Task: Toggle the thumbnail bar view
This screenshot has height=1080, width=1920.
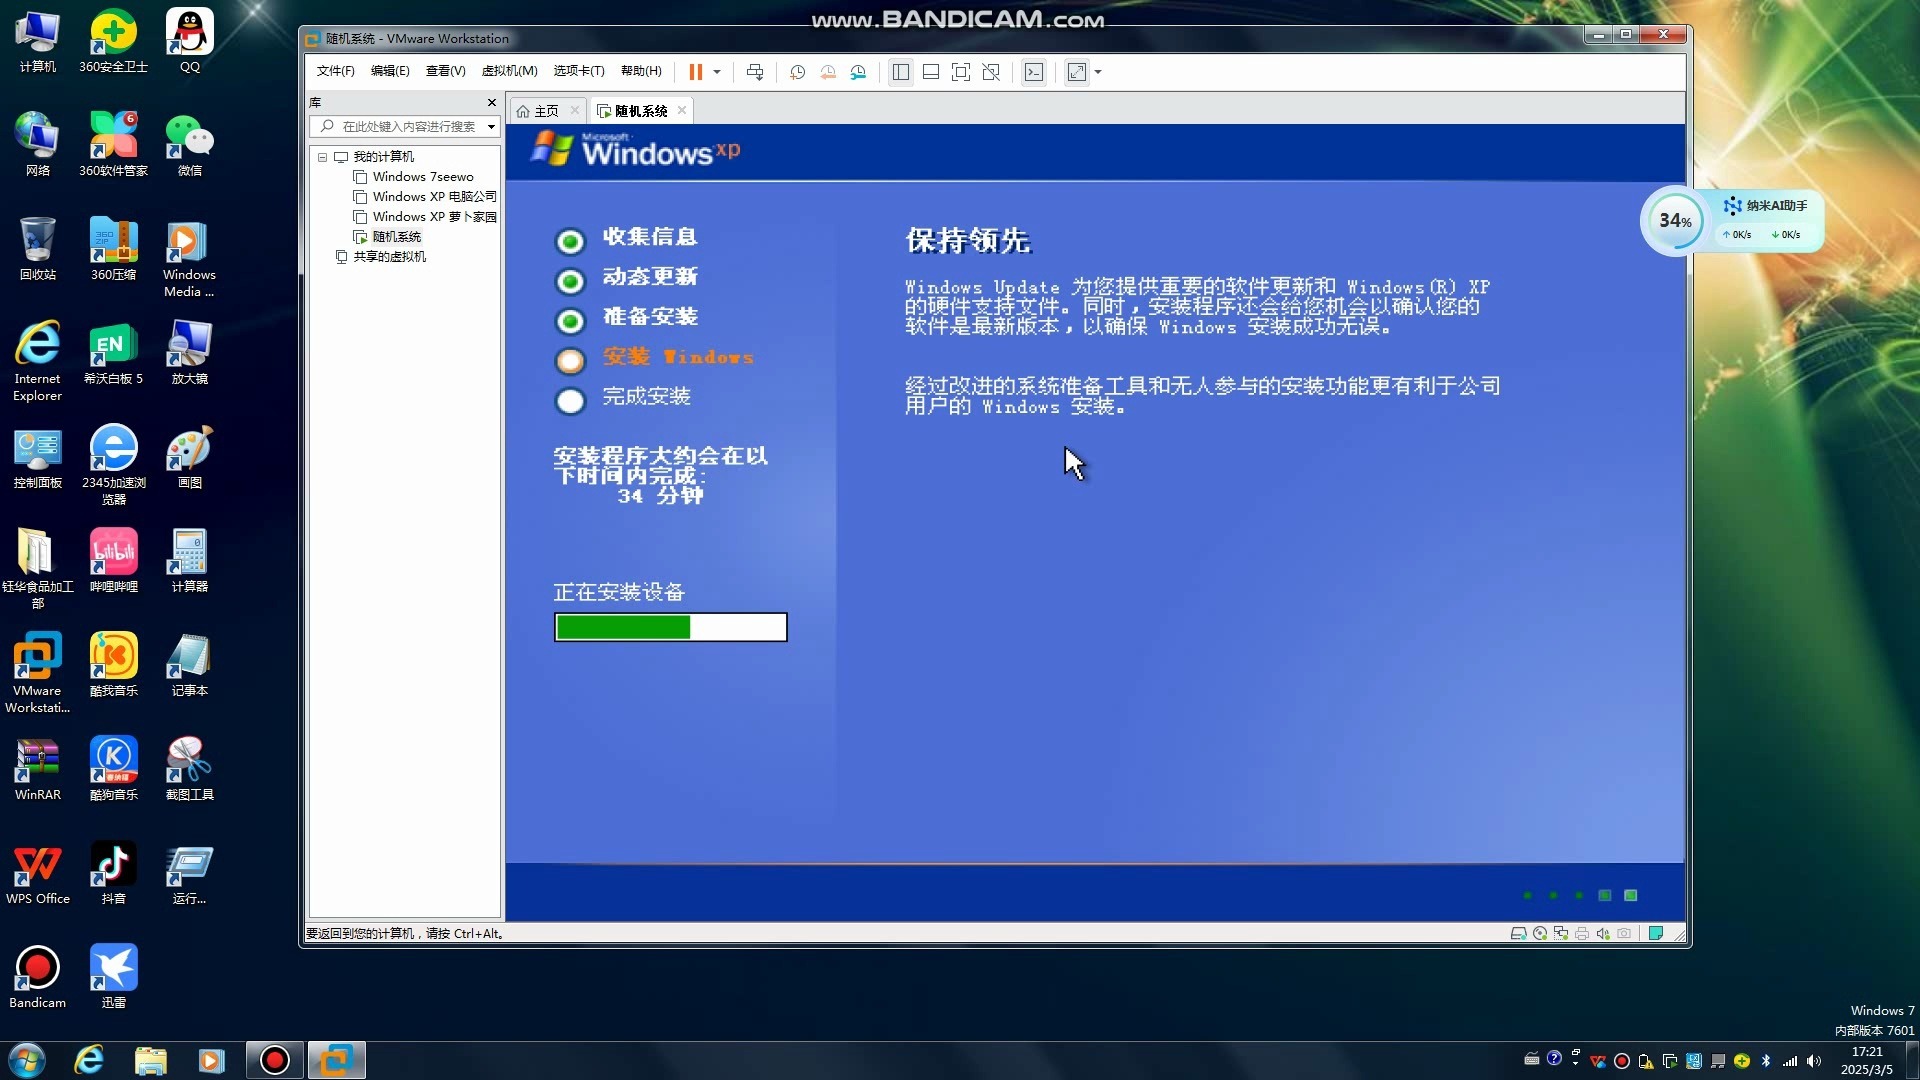Action: (x=930, y=72)
